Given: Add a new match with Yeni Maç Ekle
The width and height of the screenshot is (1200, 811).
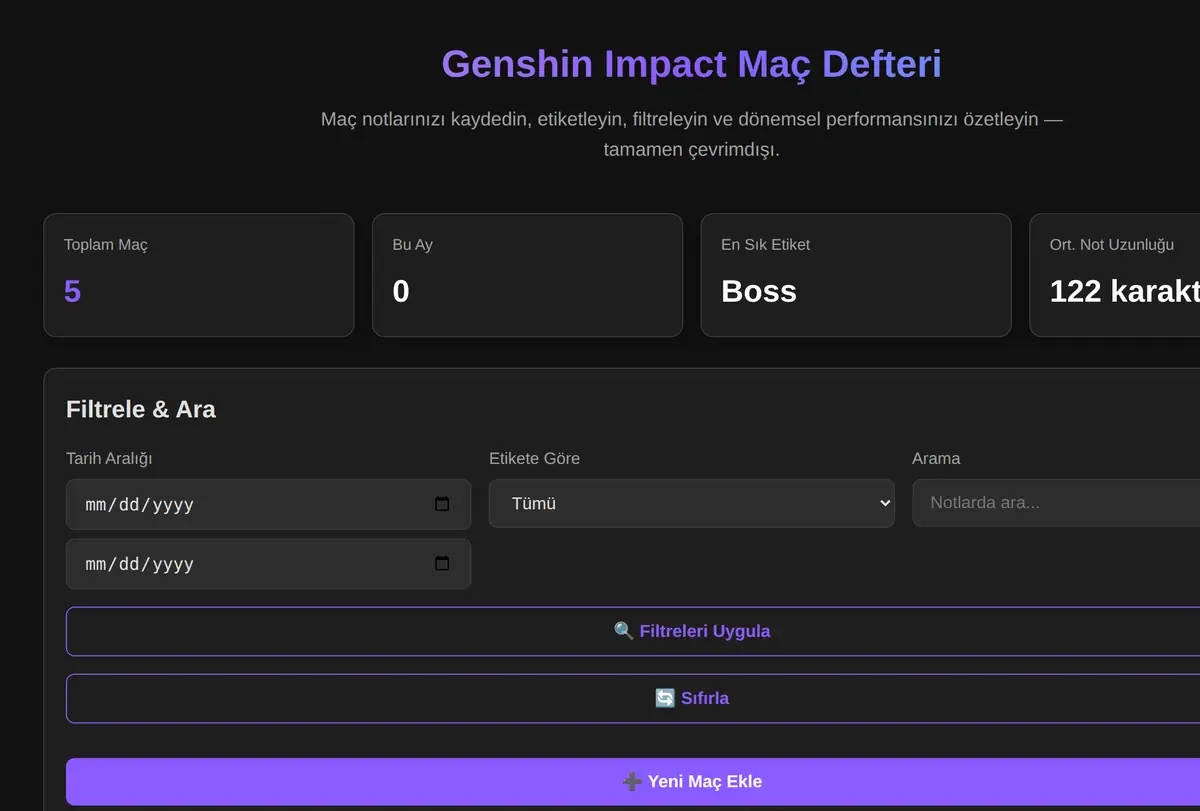Looking at the screenshot, I should (692, 782).
